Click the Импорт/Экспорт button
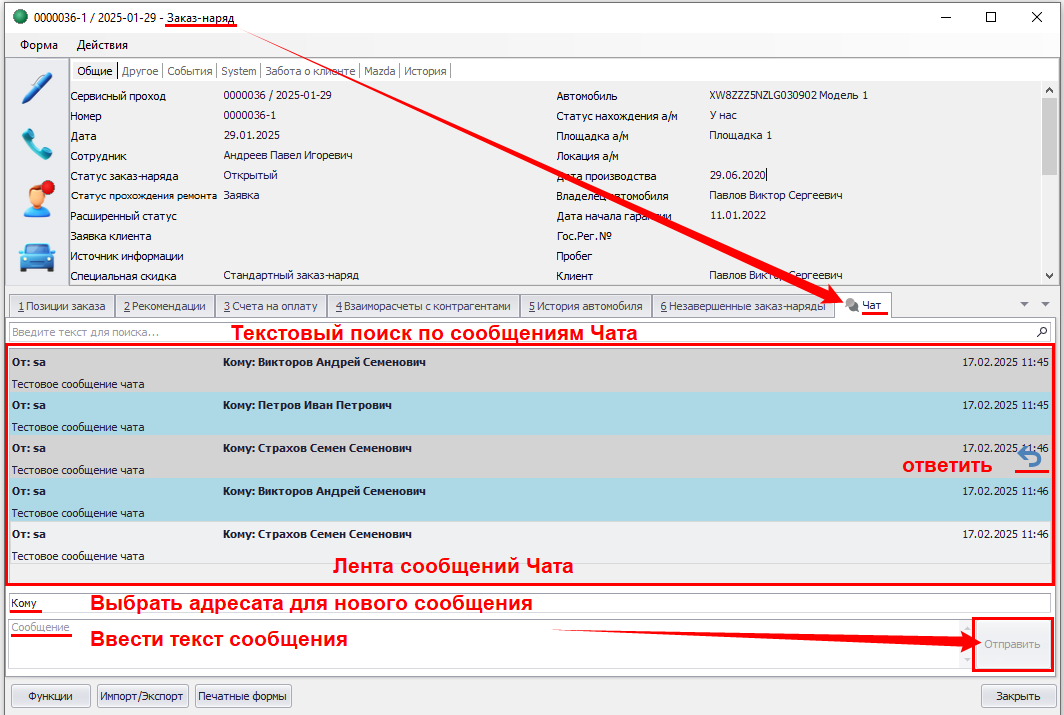This screenshot has height=715, width=1064. click(141, 696)
